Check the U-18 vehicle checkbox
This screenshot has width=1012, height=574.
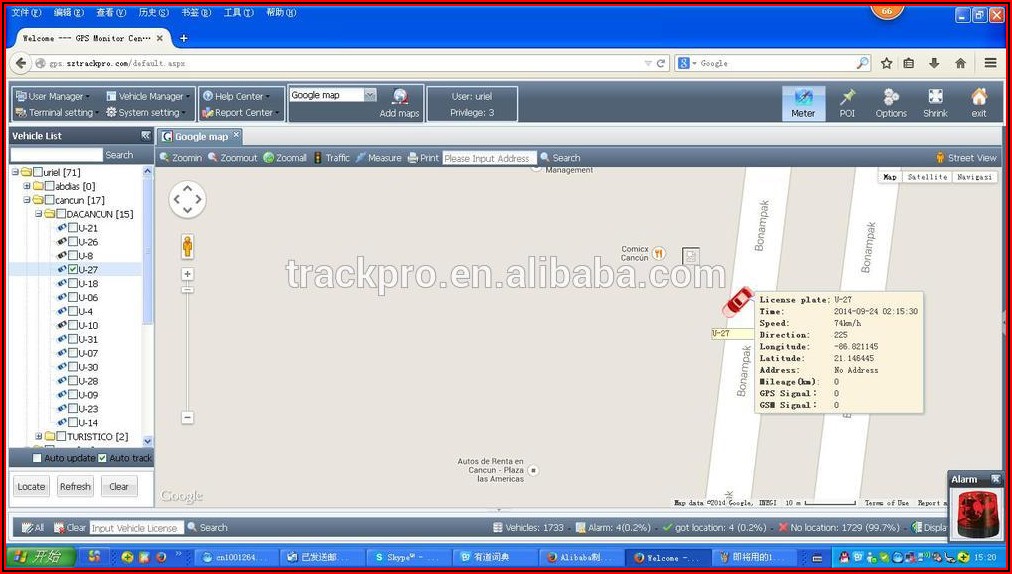click(73, 283)
